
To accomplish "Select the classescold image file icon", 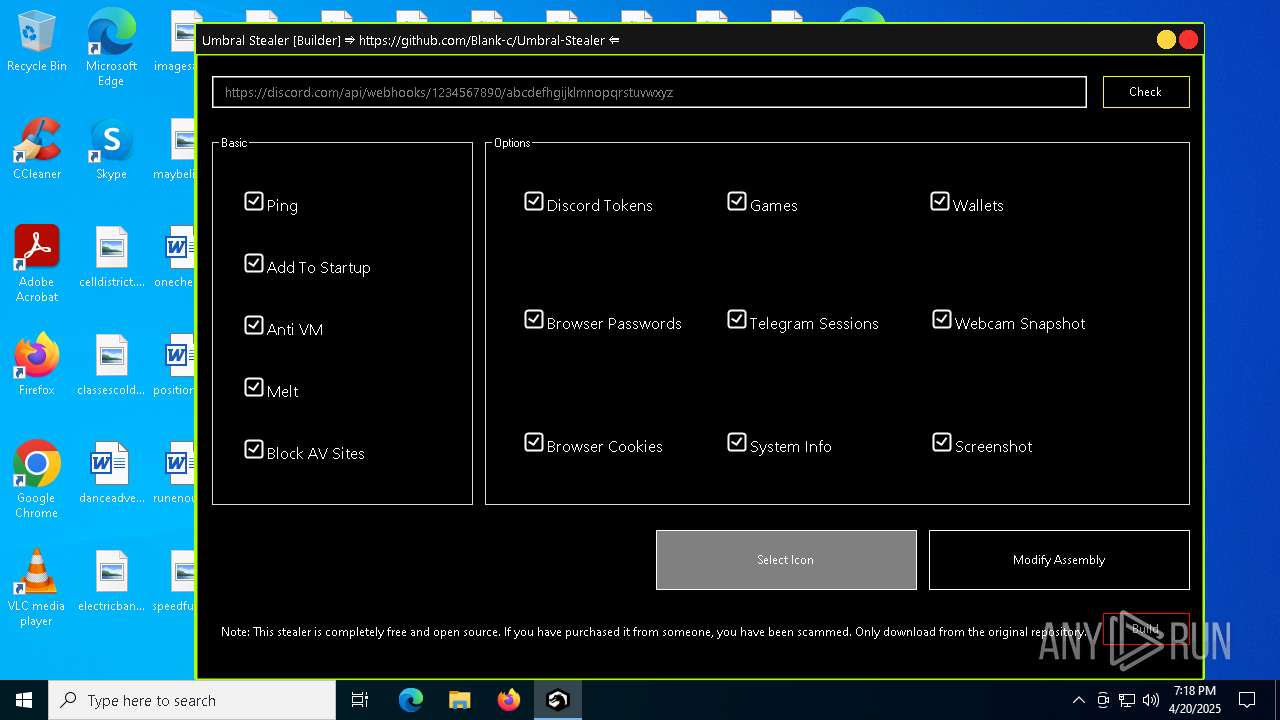I will (111, 365).
